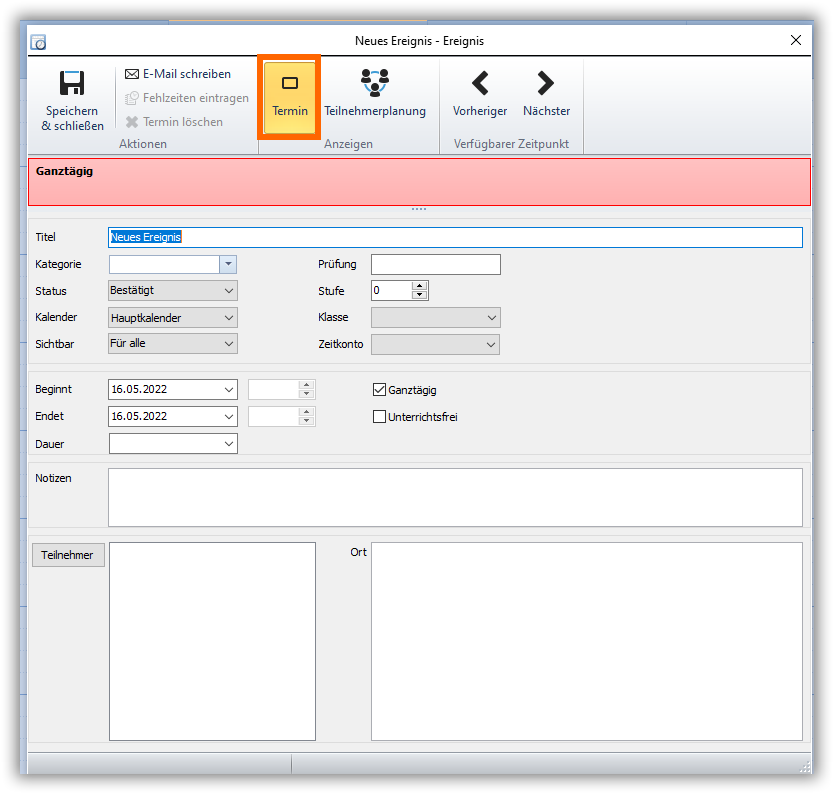Viewport: 834px width, 794px height.
Task: Expand the Dauer dropdown
Action: coord(229,443)
